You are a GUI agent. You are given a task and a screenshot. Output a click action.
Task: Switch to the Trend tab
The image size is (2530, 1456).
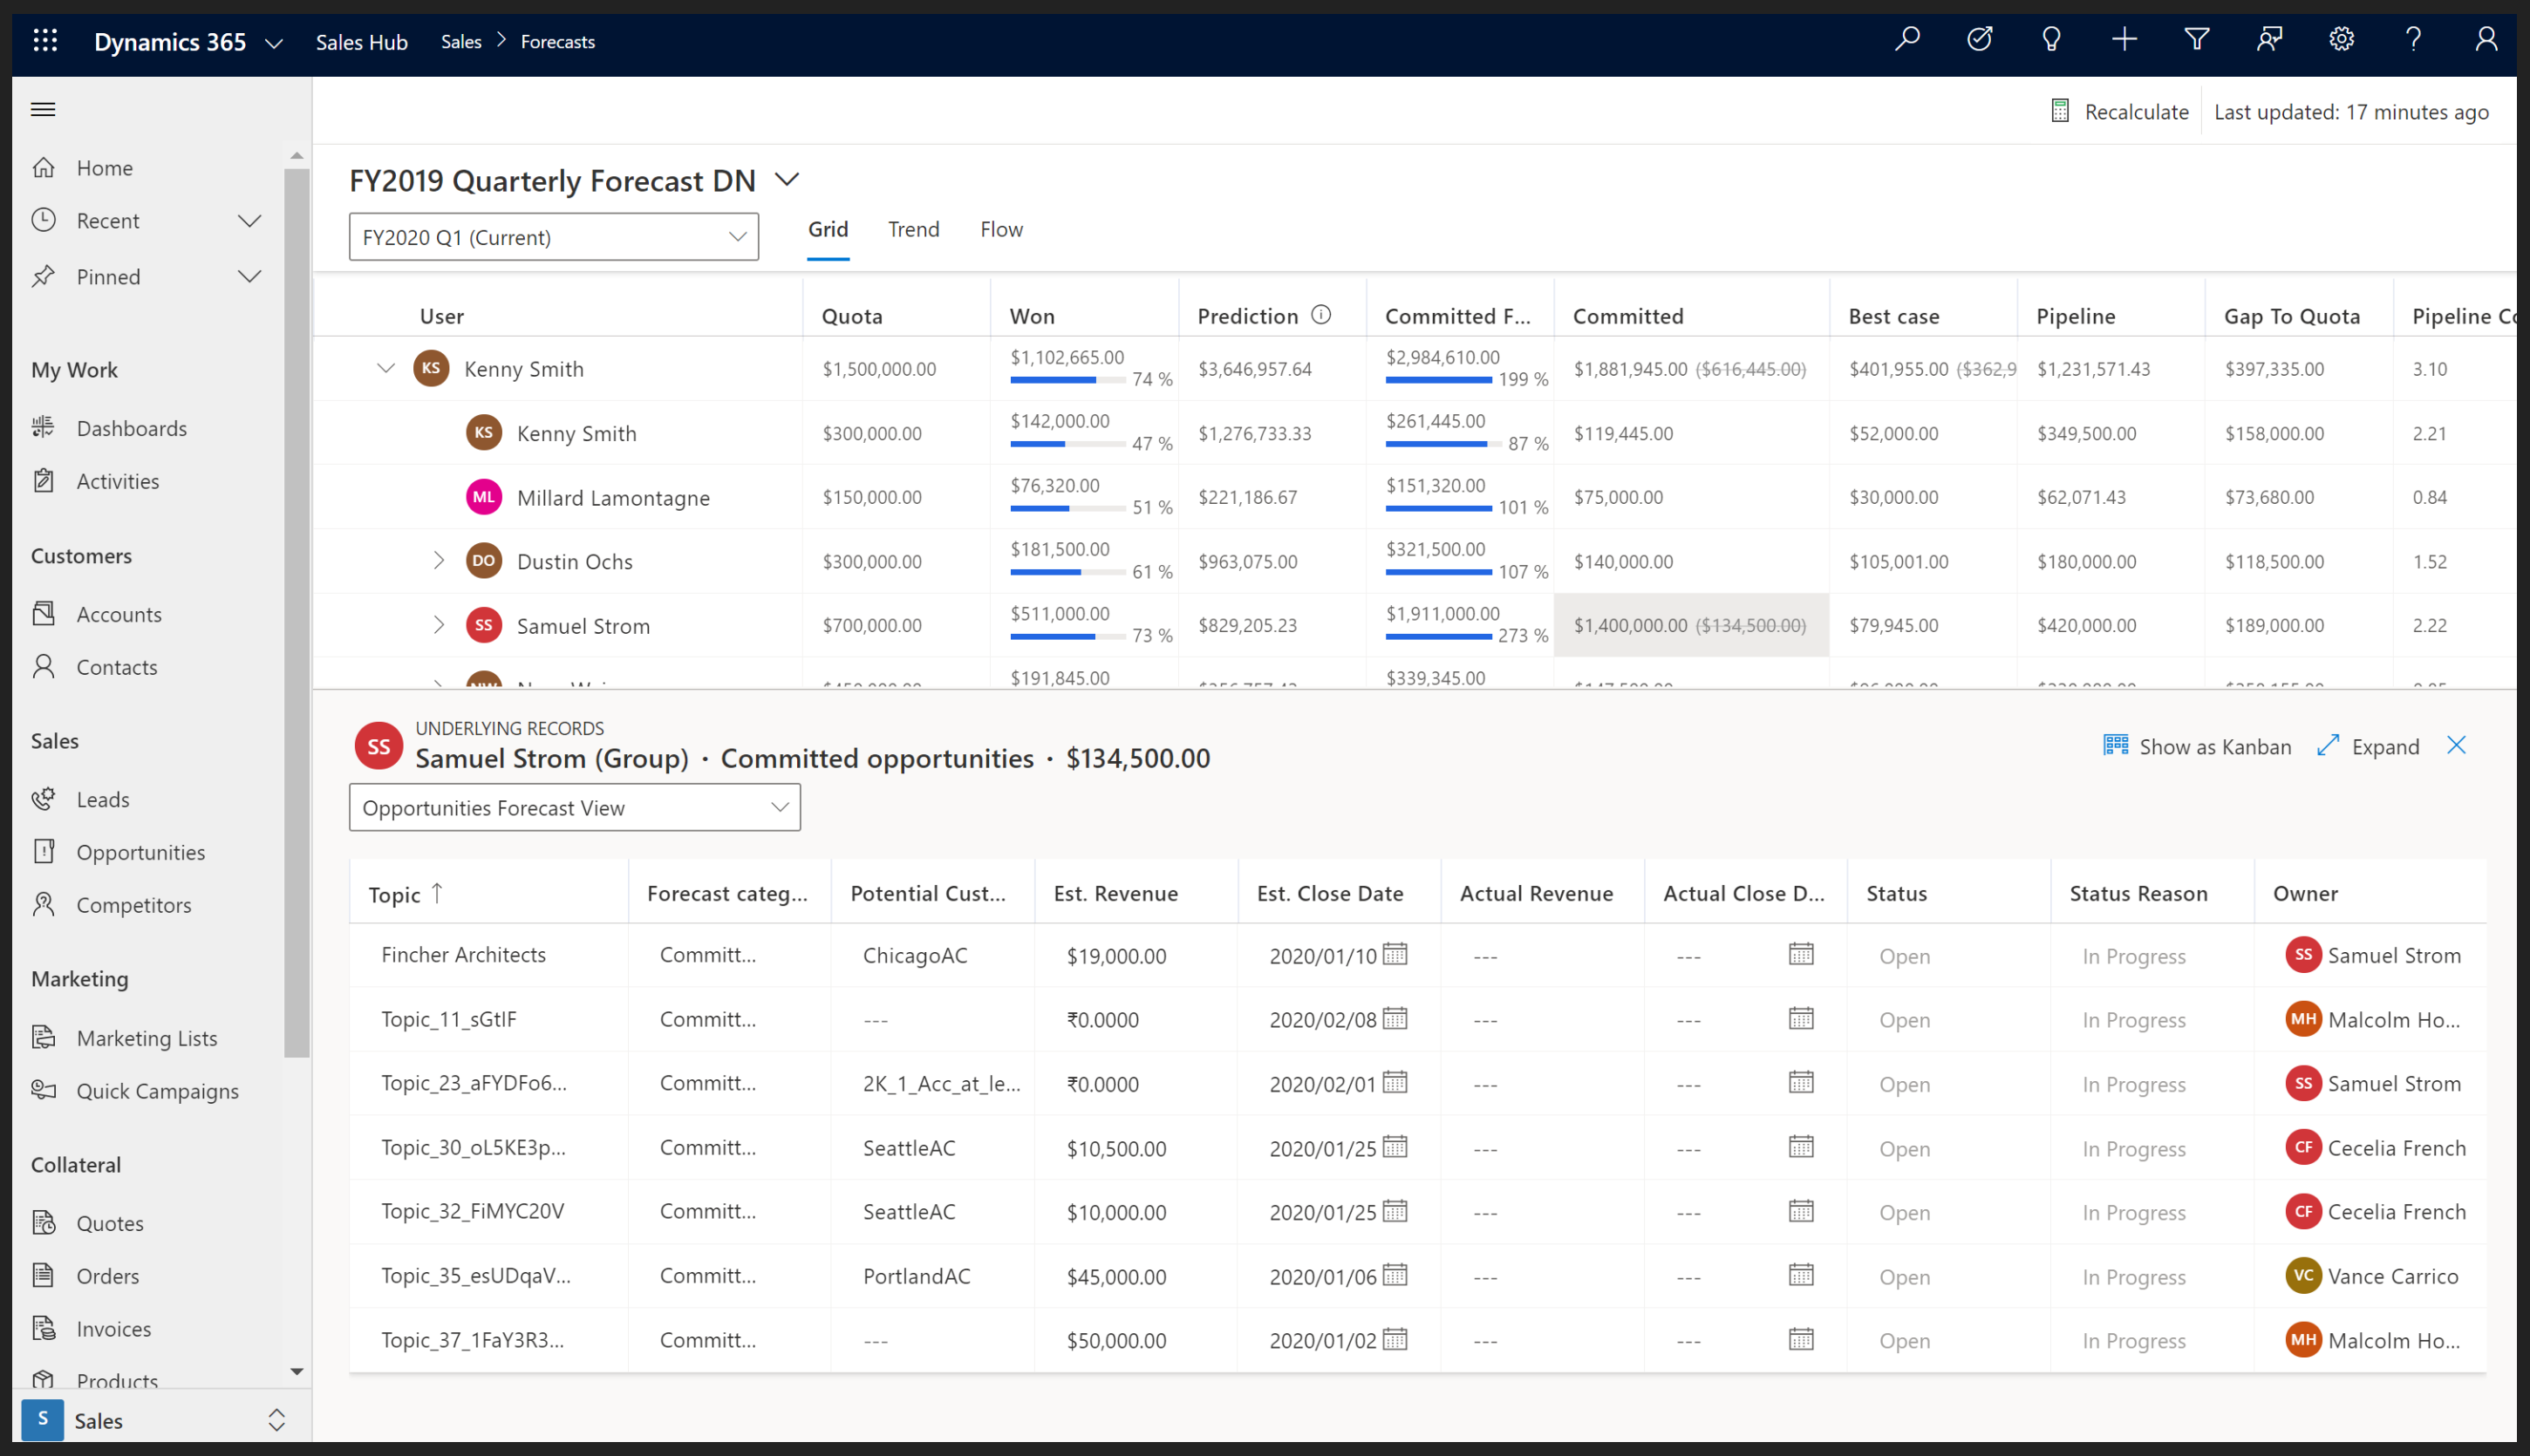pos(913,229)
